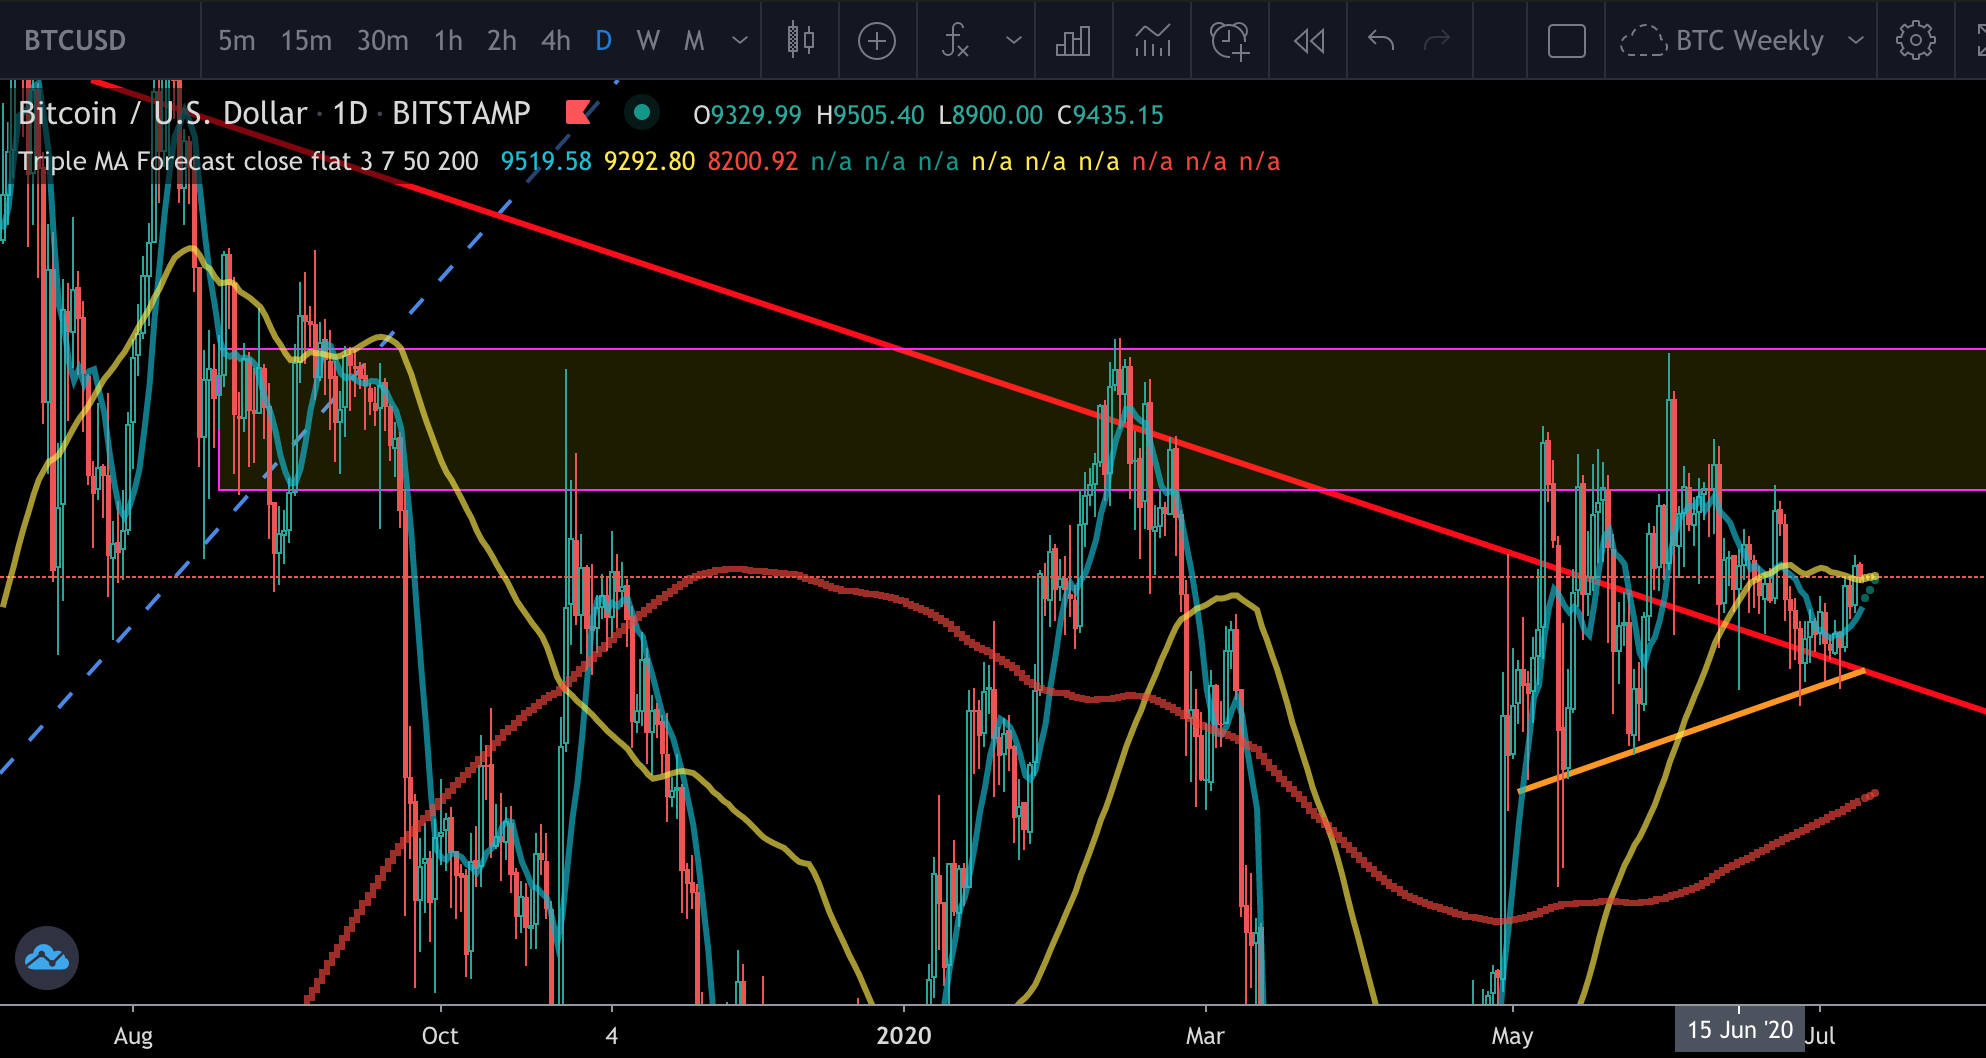This screenshot has width=1986, height=1058.
Task: Click the 9292.80 indicator value
Action: [649, 161]
